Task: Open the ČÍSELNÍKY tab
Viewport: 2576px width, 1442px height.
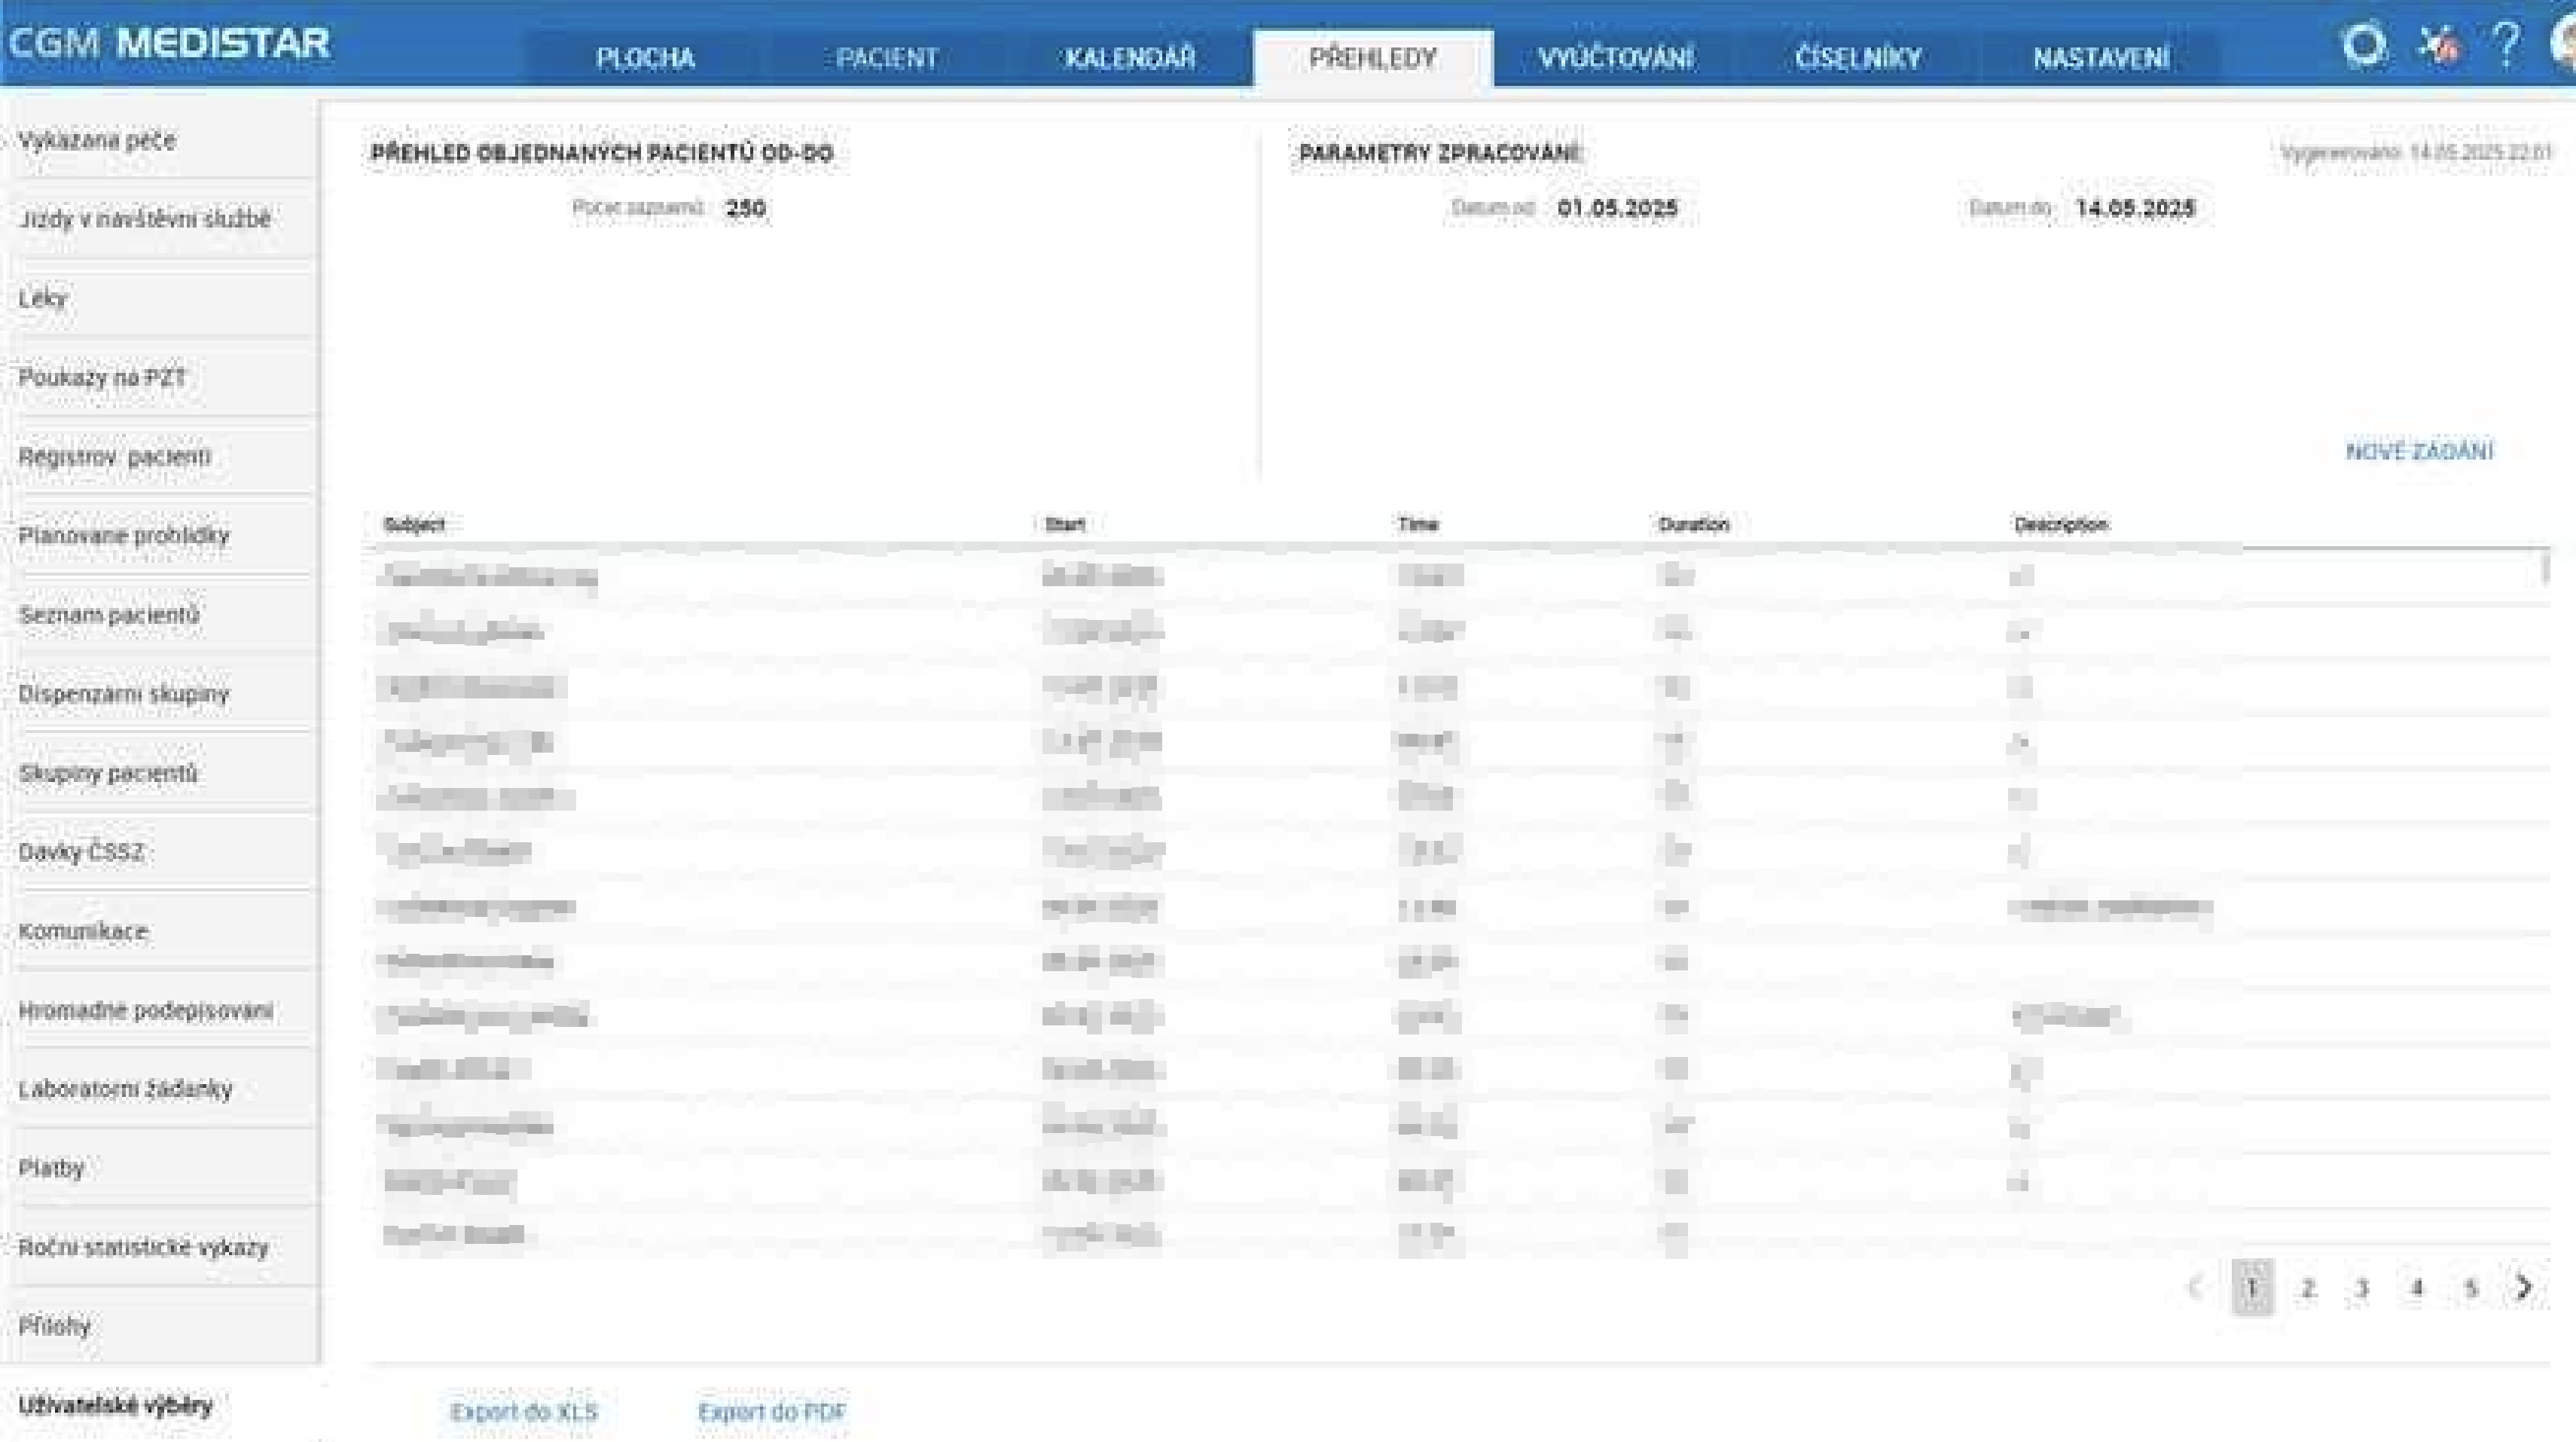Action: coord(1858,58)
